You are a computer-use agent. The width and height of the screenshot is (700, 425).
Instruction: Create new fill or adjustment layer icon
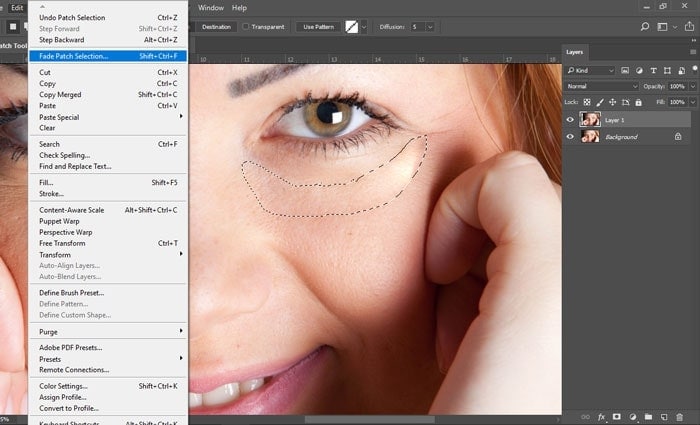coord(633,417)
